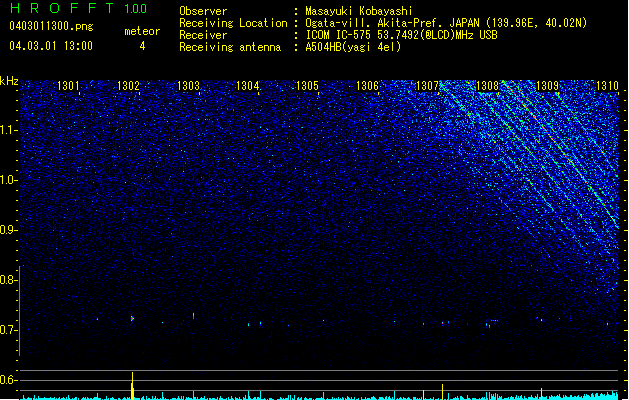Click the 1305 time marker
The image size is (629, 400).
[307, 86]
